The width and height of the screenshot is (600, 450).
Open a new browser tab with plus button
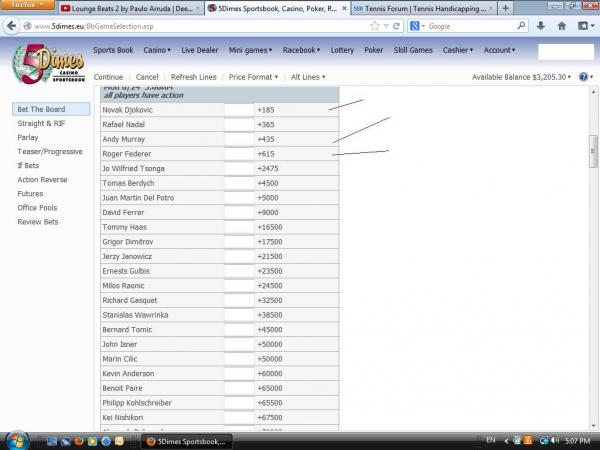(x=505, y=8)
